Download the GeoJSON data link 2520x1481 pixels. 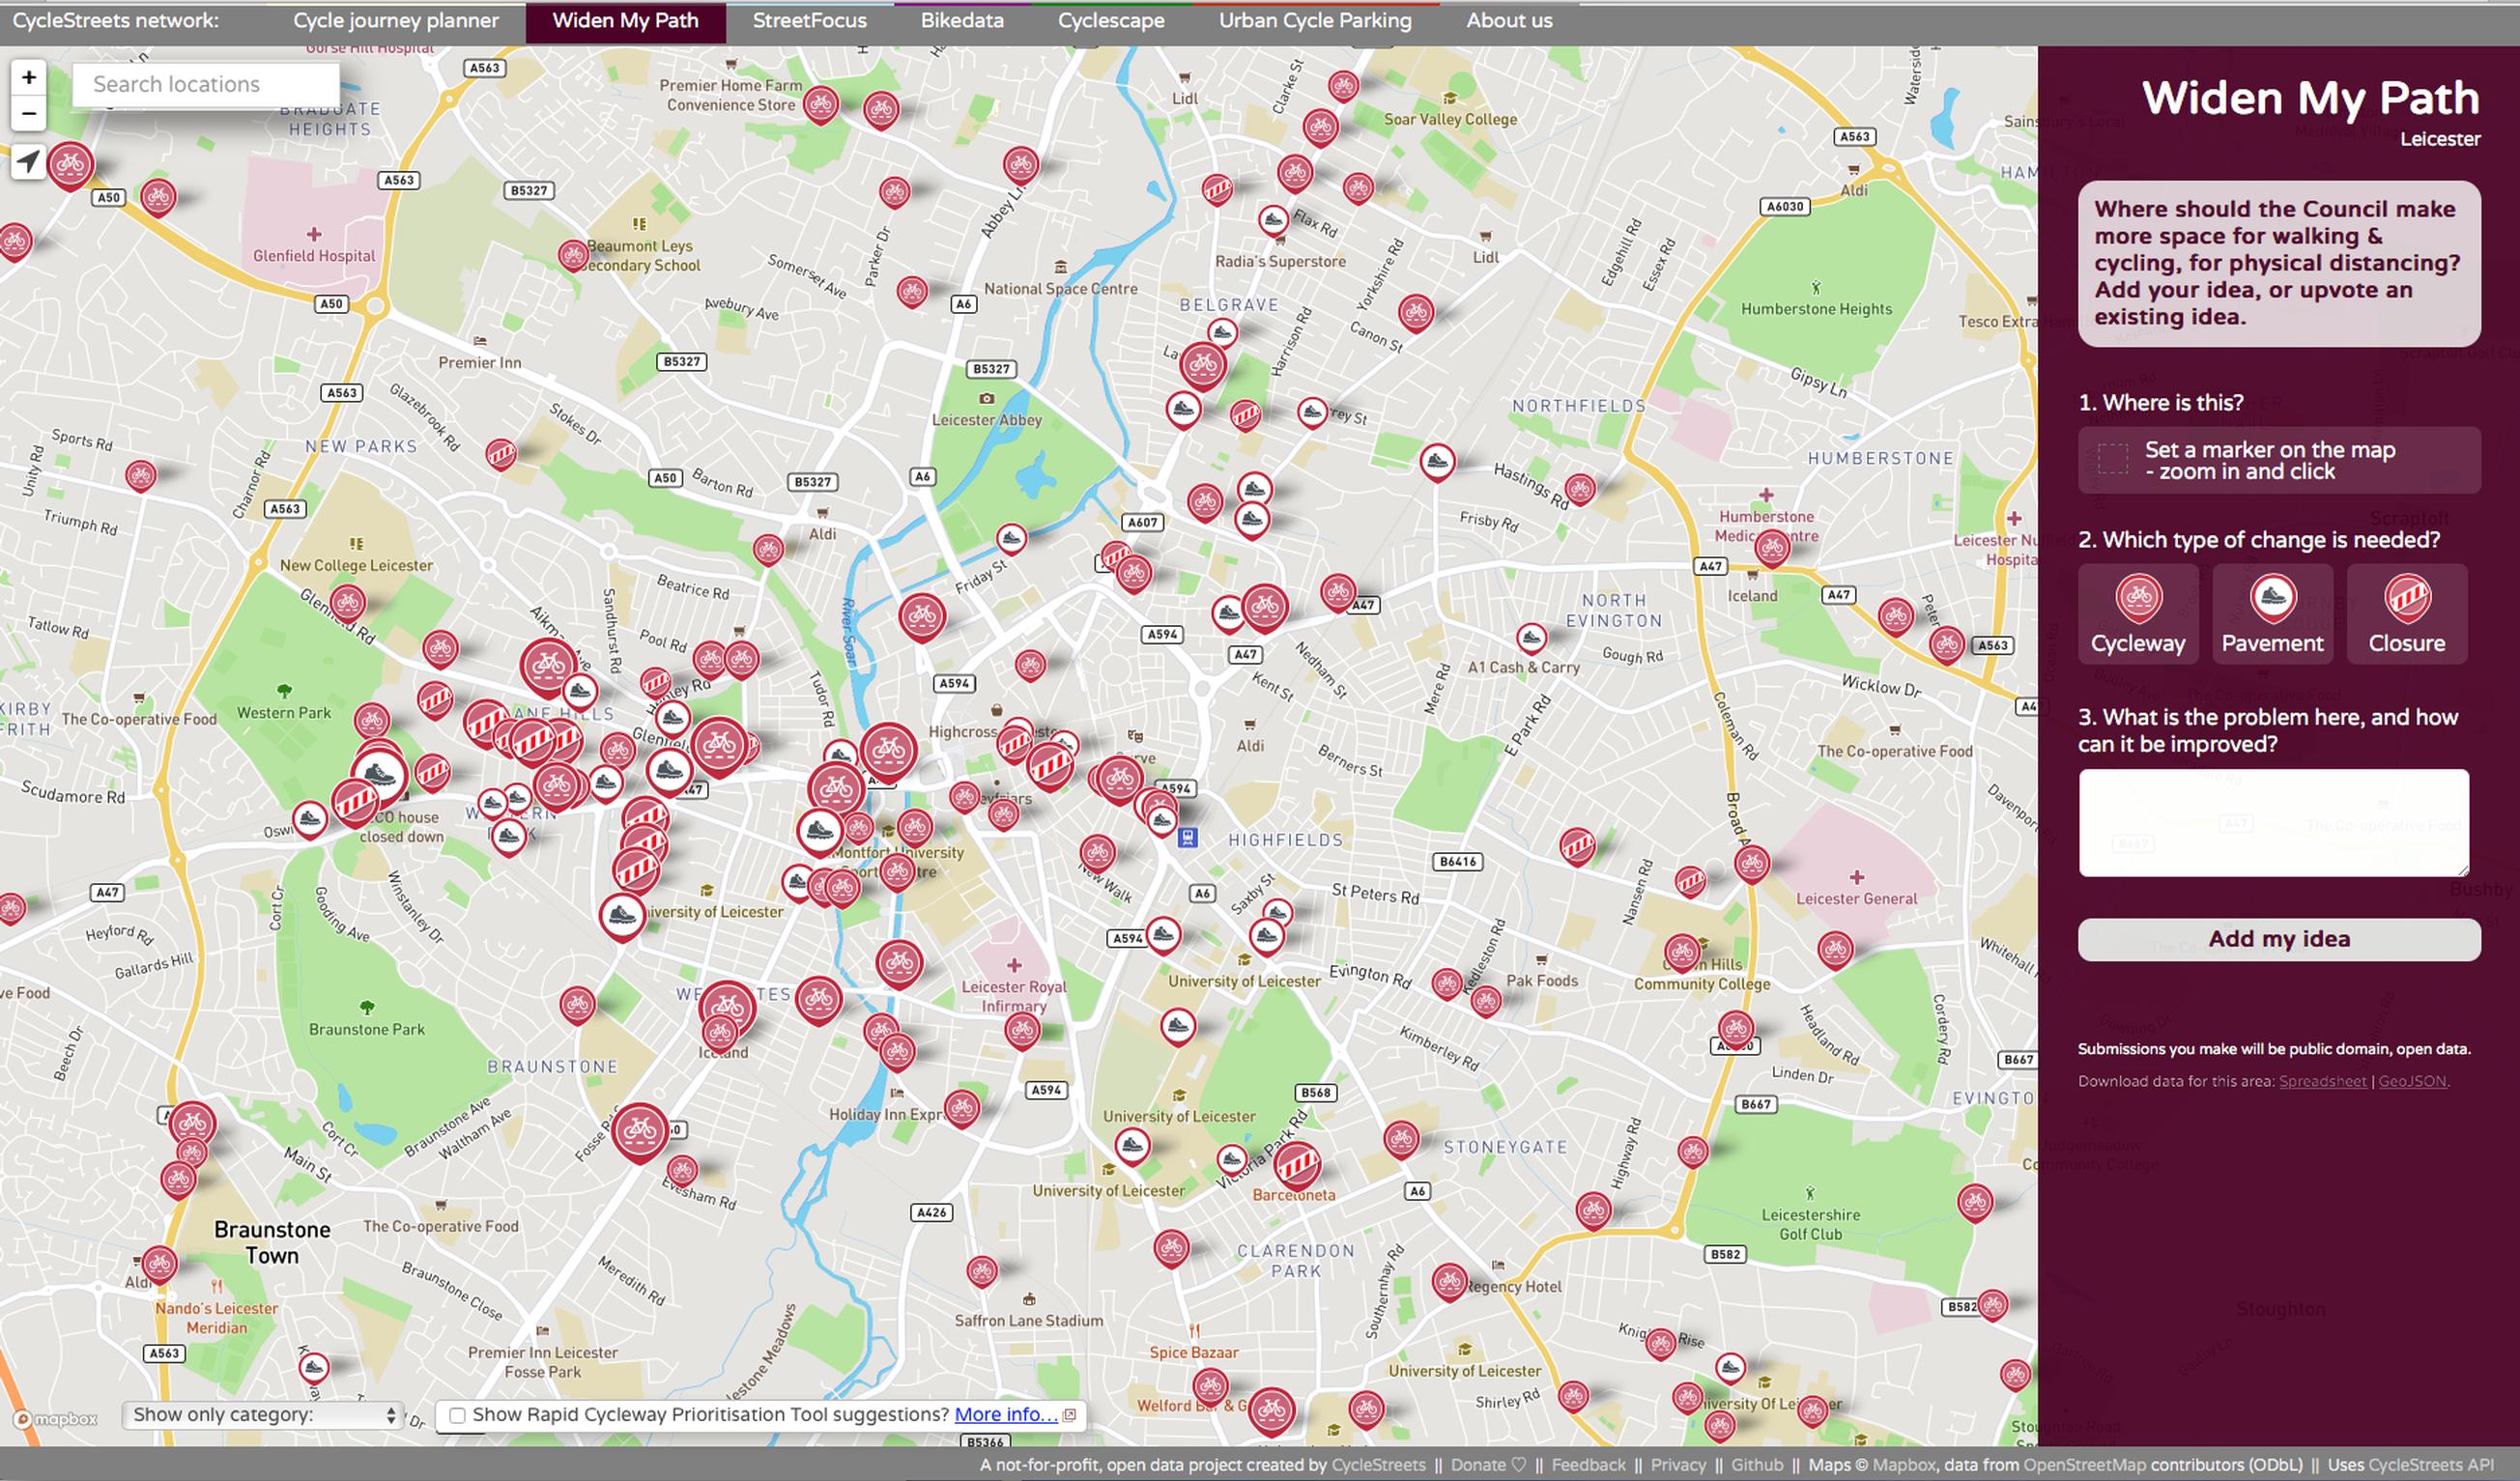click(2412, 1081)
